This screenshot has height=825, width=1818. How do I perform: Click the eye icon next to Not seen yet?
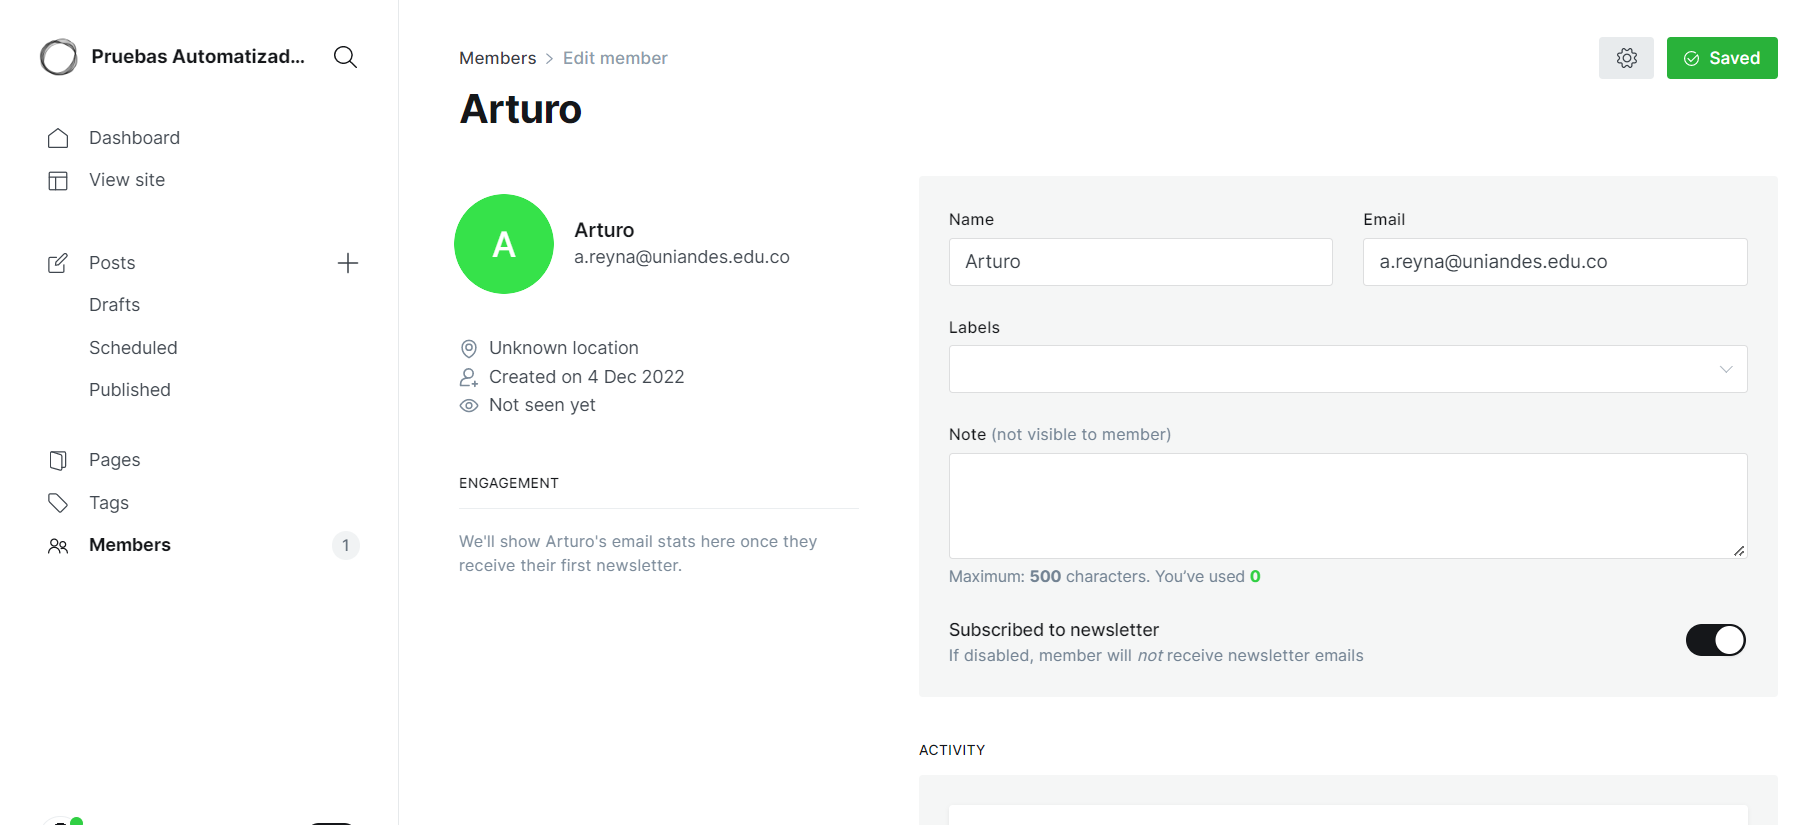(x=468, y=405)
